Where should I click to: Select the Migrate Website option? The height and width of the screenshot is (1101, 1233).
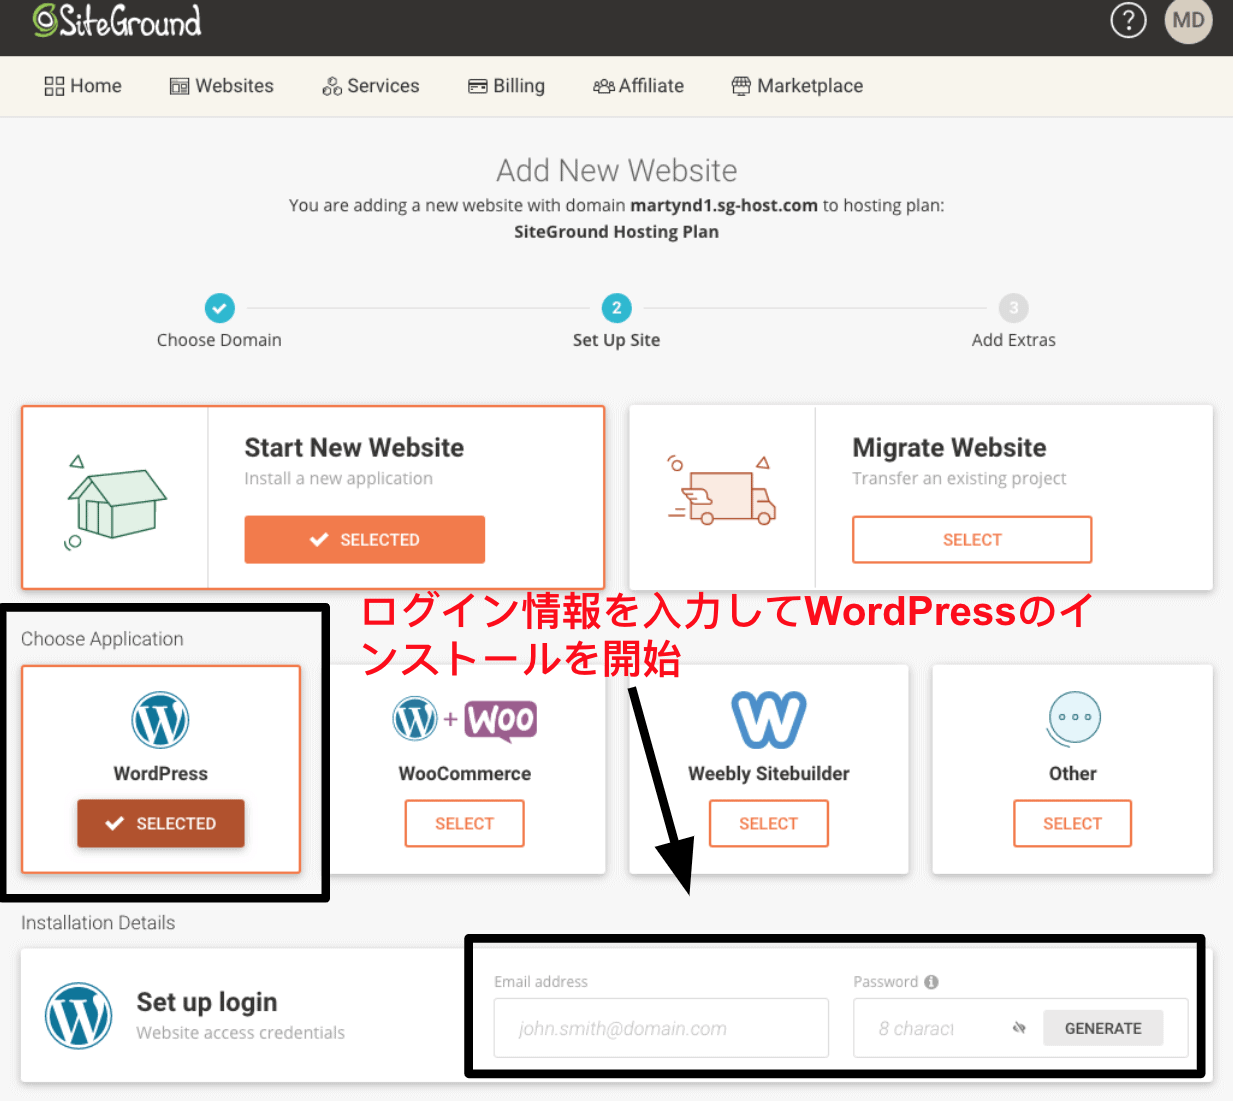pos(972,540)
